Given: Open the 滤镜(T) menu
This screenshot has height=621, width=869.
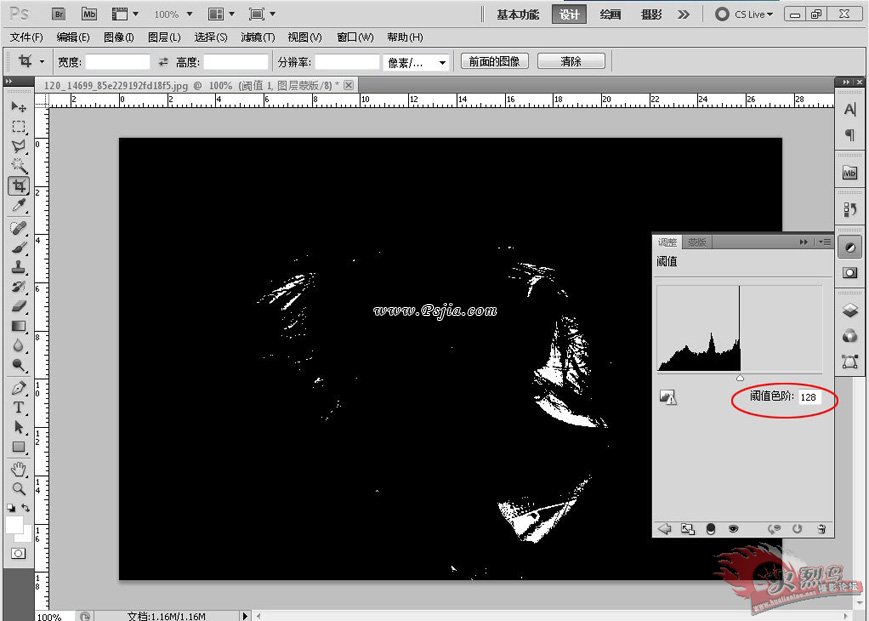Looking at the screenshot, I should [258, 37].
